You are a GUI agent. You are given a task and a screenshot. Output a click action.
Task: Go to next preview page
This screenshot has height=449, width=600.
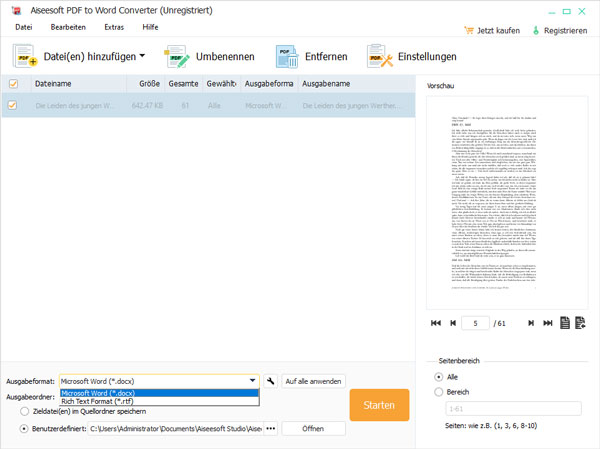pos(531,323)
